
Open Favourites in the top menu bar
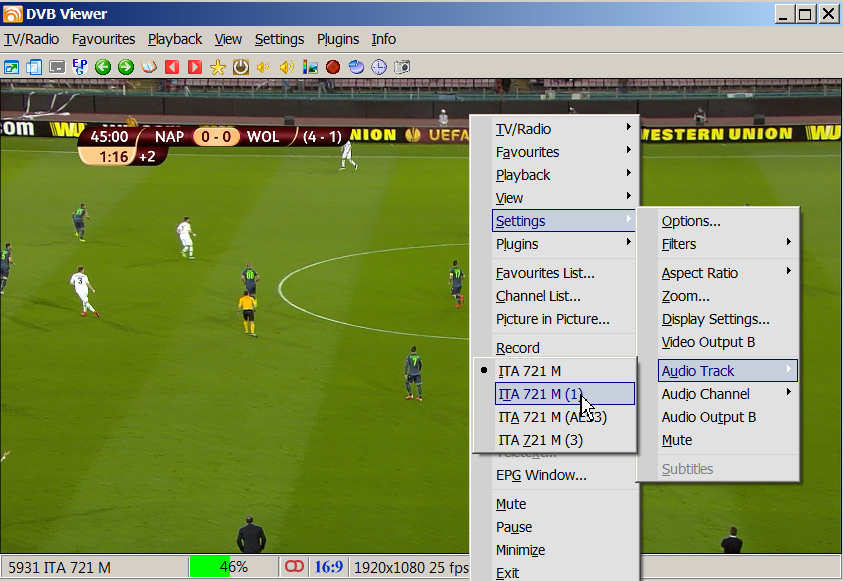pyautogui.click(x=103, y=39)
